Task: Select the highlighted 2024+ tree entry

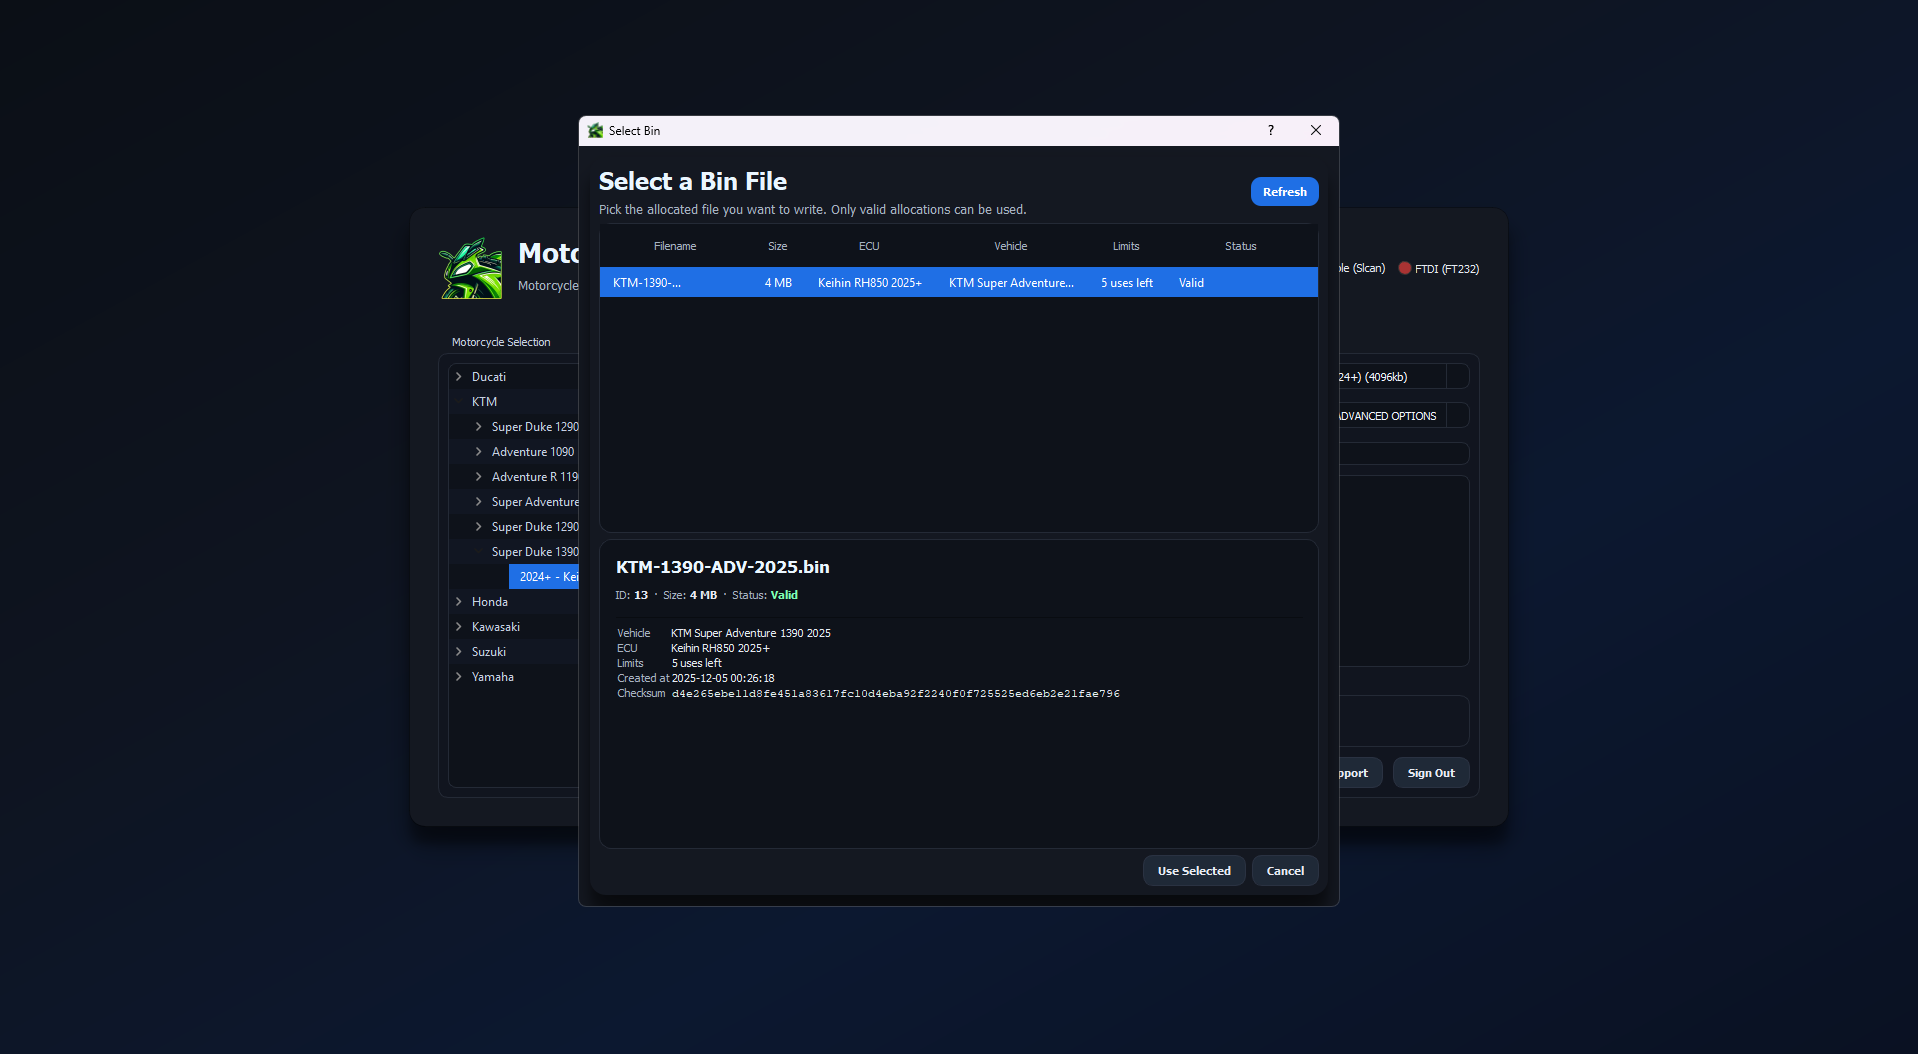Action: tap(545, 577)
